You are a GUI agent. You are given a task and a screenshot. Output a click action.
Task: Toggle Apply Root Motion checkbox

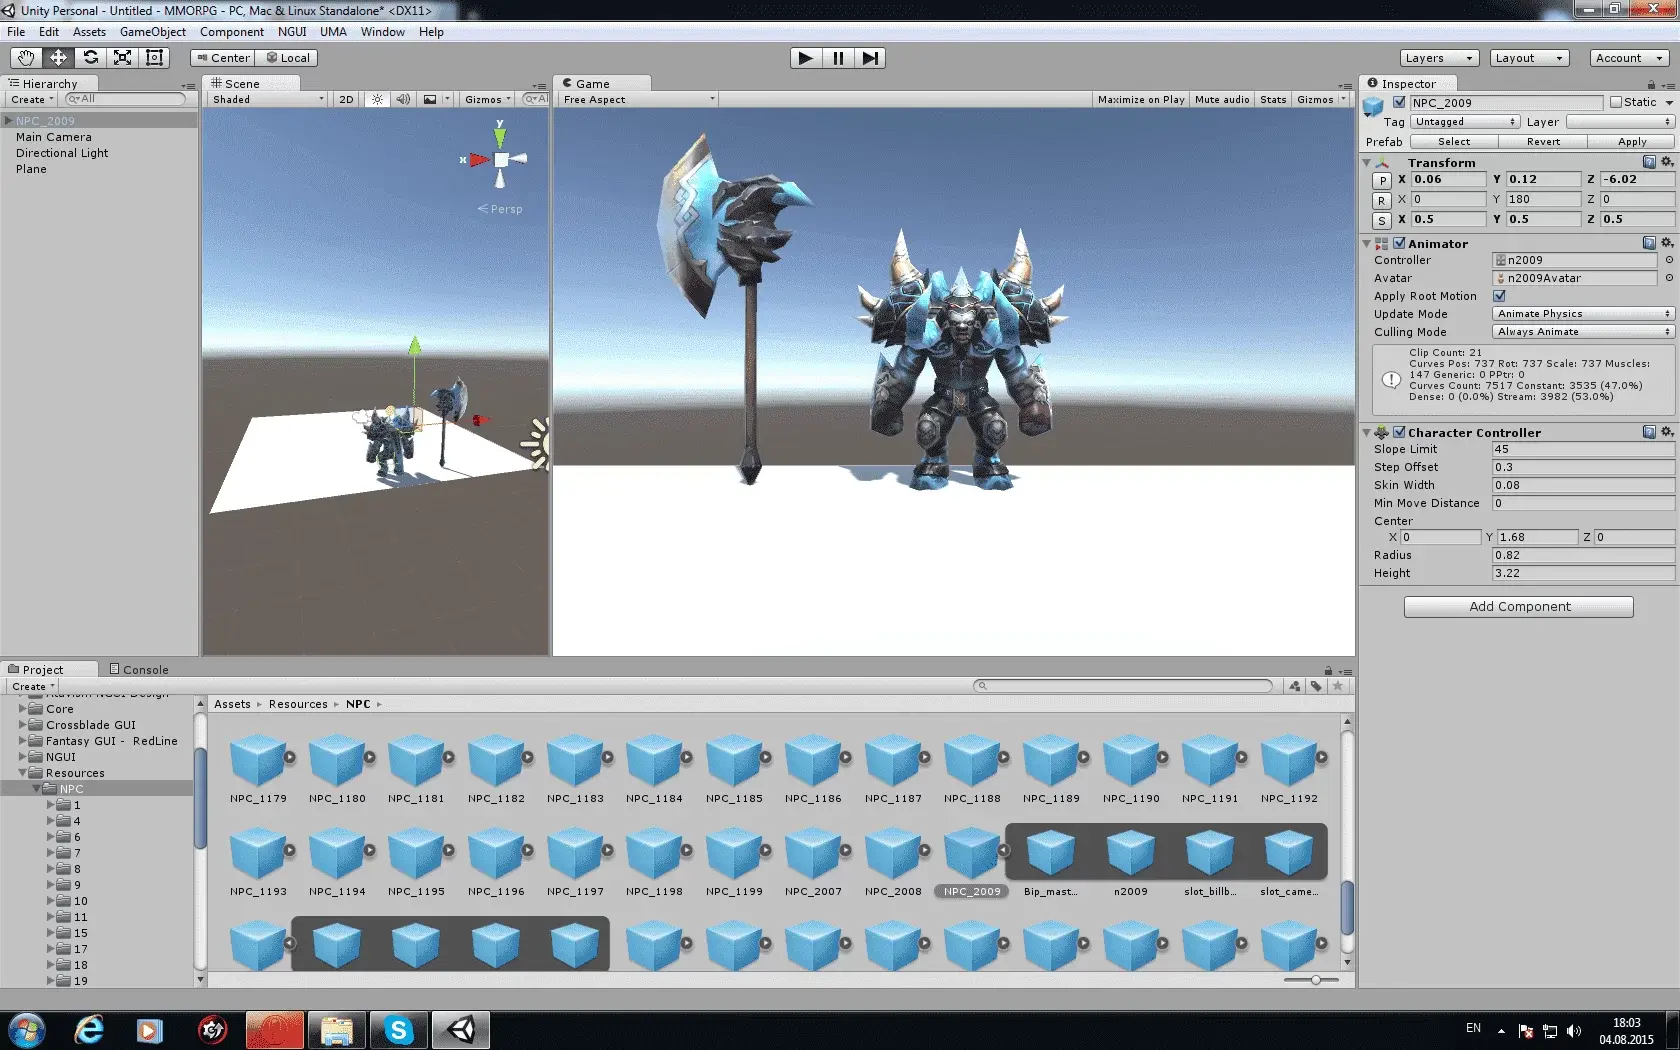coord(1499,296)
